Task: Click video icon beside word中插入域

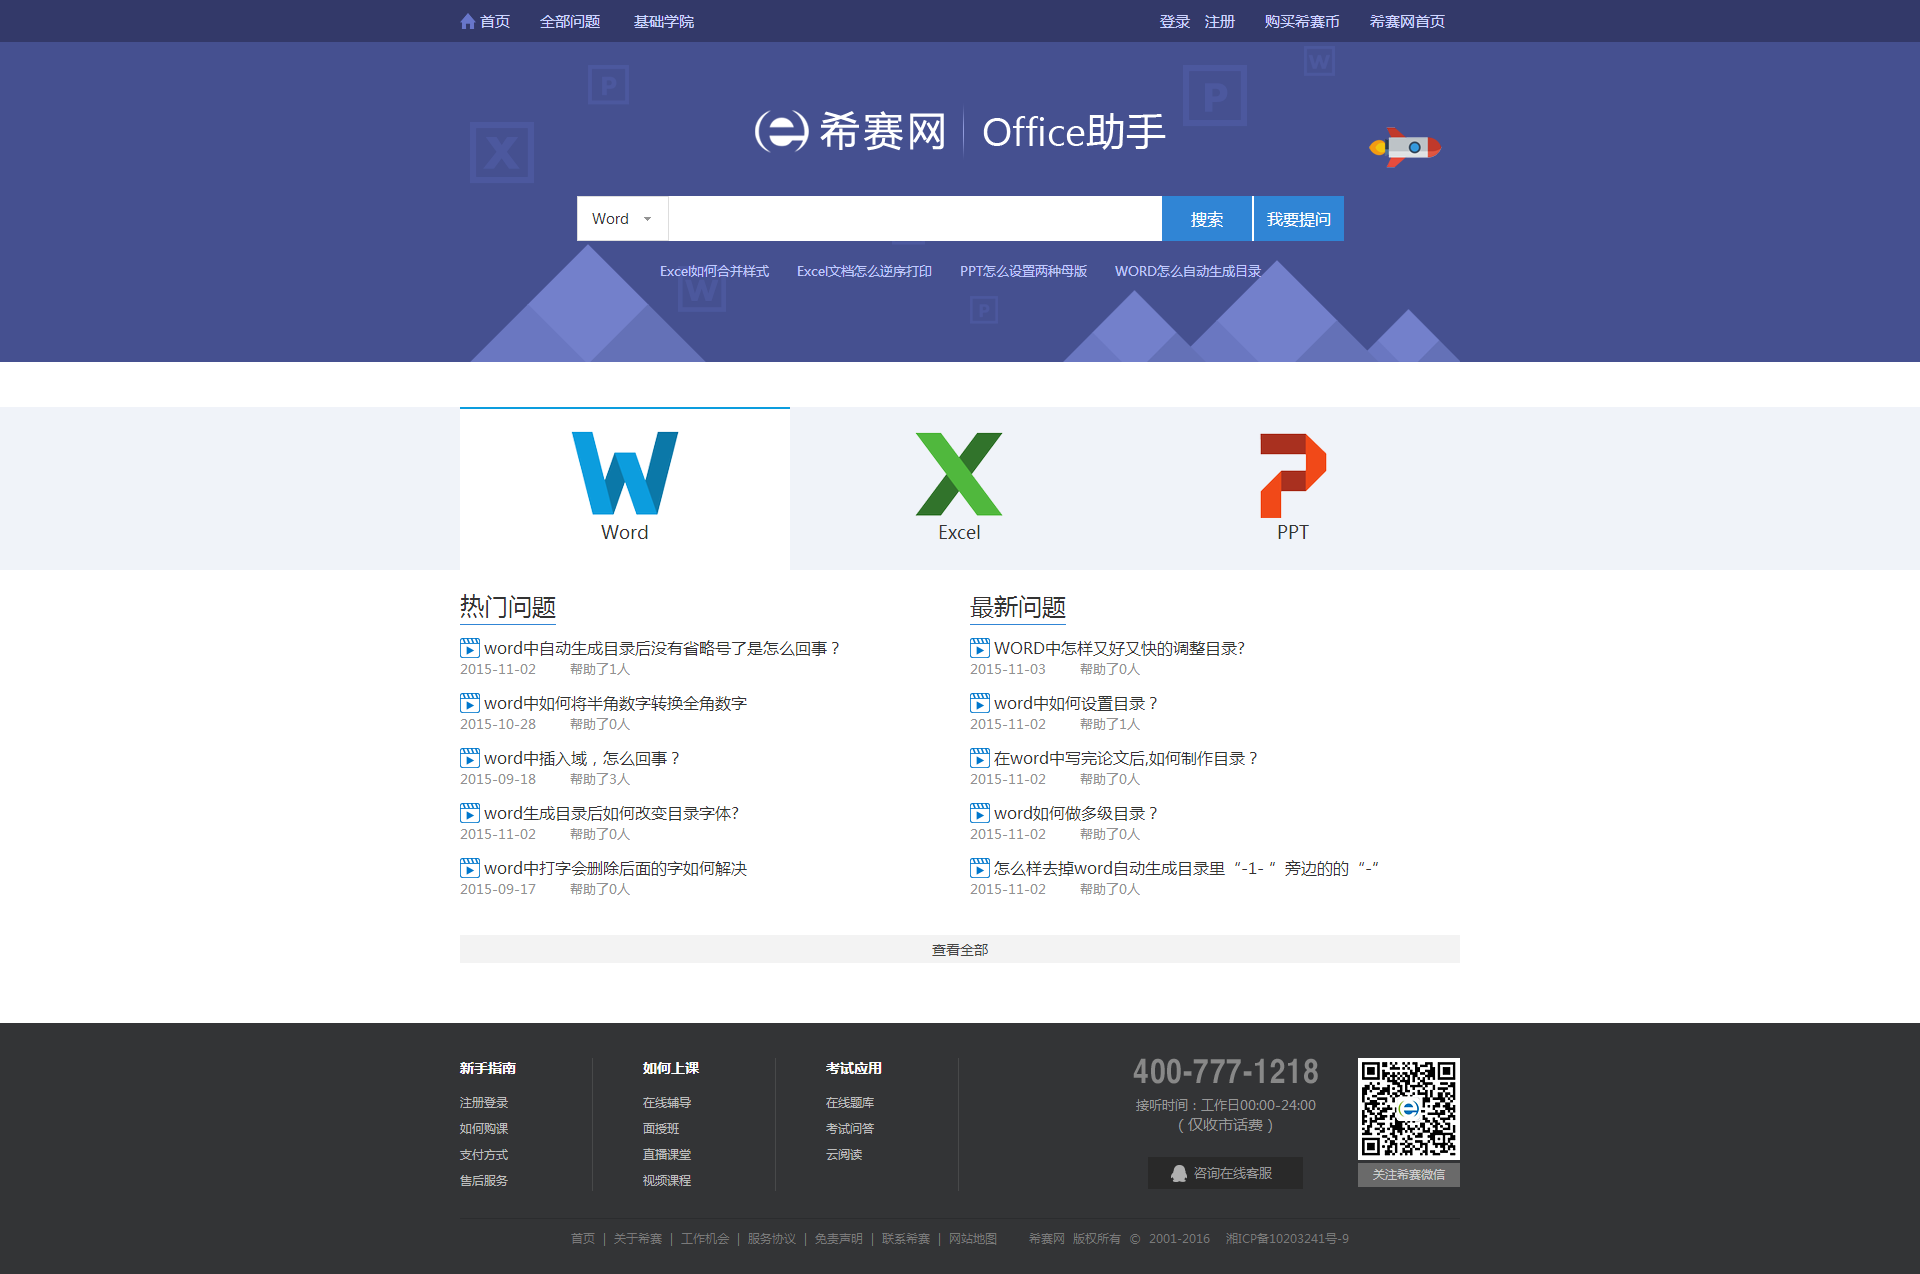Action: click(x=470, y=758)
